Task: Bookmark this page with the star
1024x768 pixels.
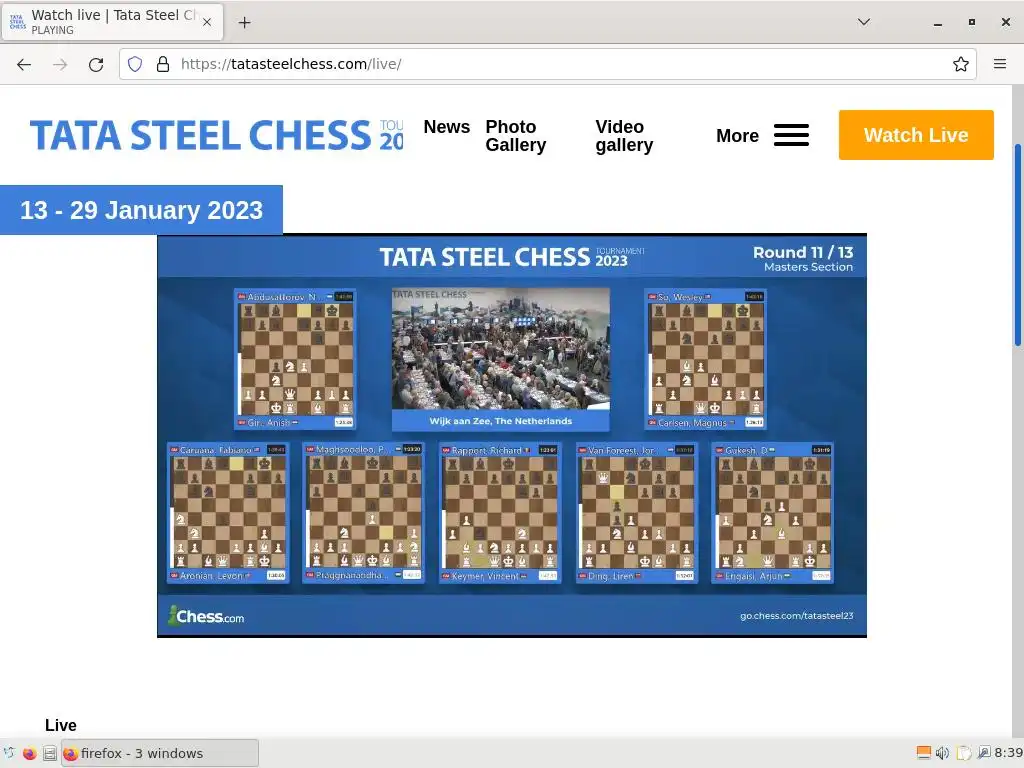Action: point(961,64)
